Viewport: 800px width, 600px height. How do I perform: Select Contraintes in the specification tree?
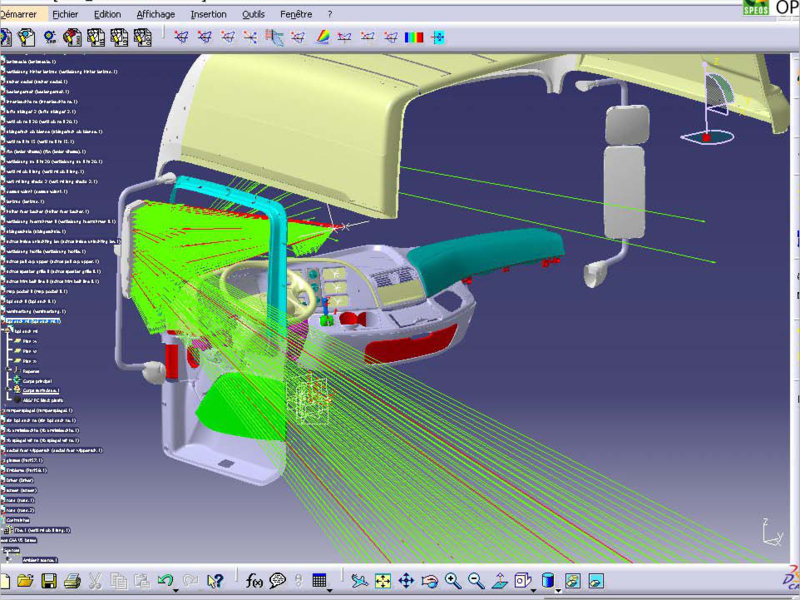click(x=18, y=520)
